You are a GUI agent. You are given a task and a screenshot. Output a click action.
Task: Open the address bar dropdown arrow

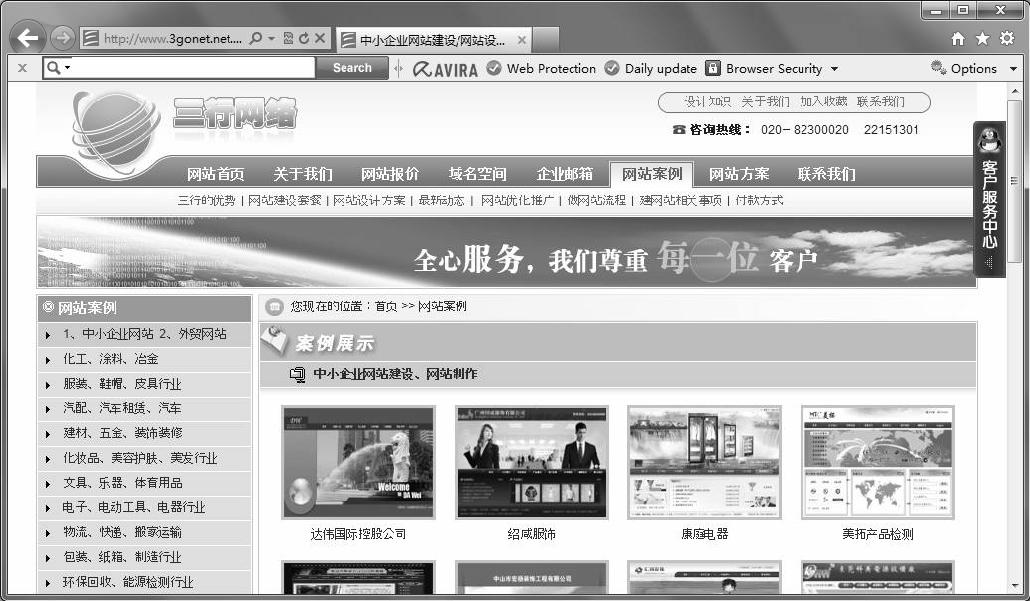(271, 38)
